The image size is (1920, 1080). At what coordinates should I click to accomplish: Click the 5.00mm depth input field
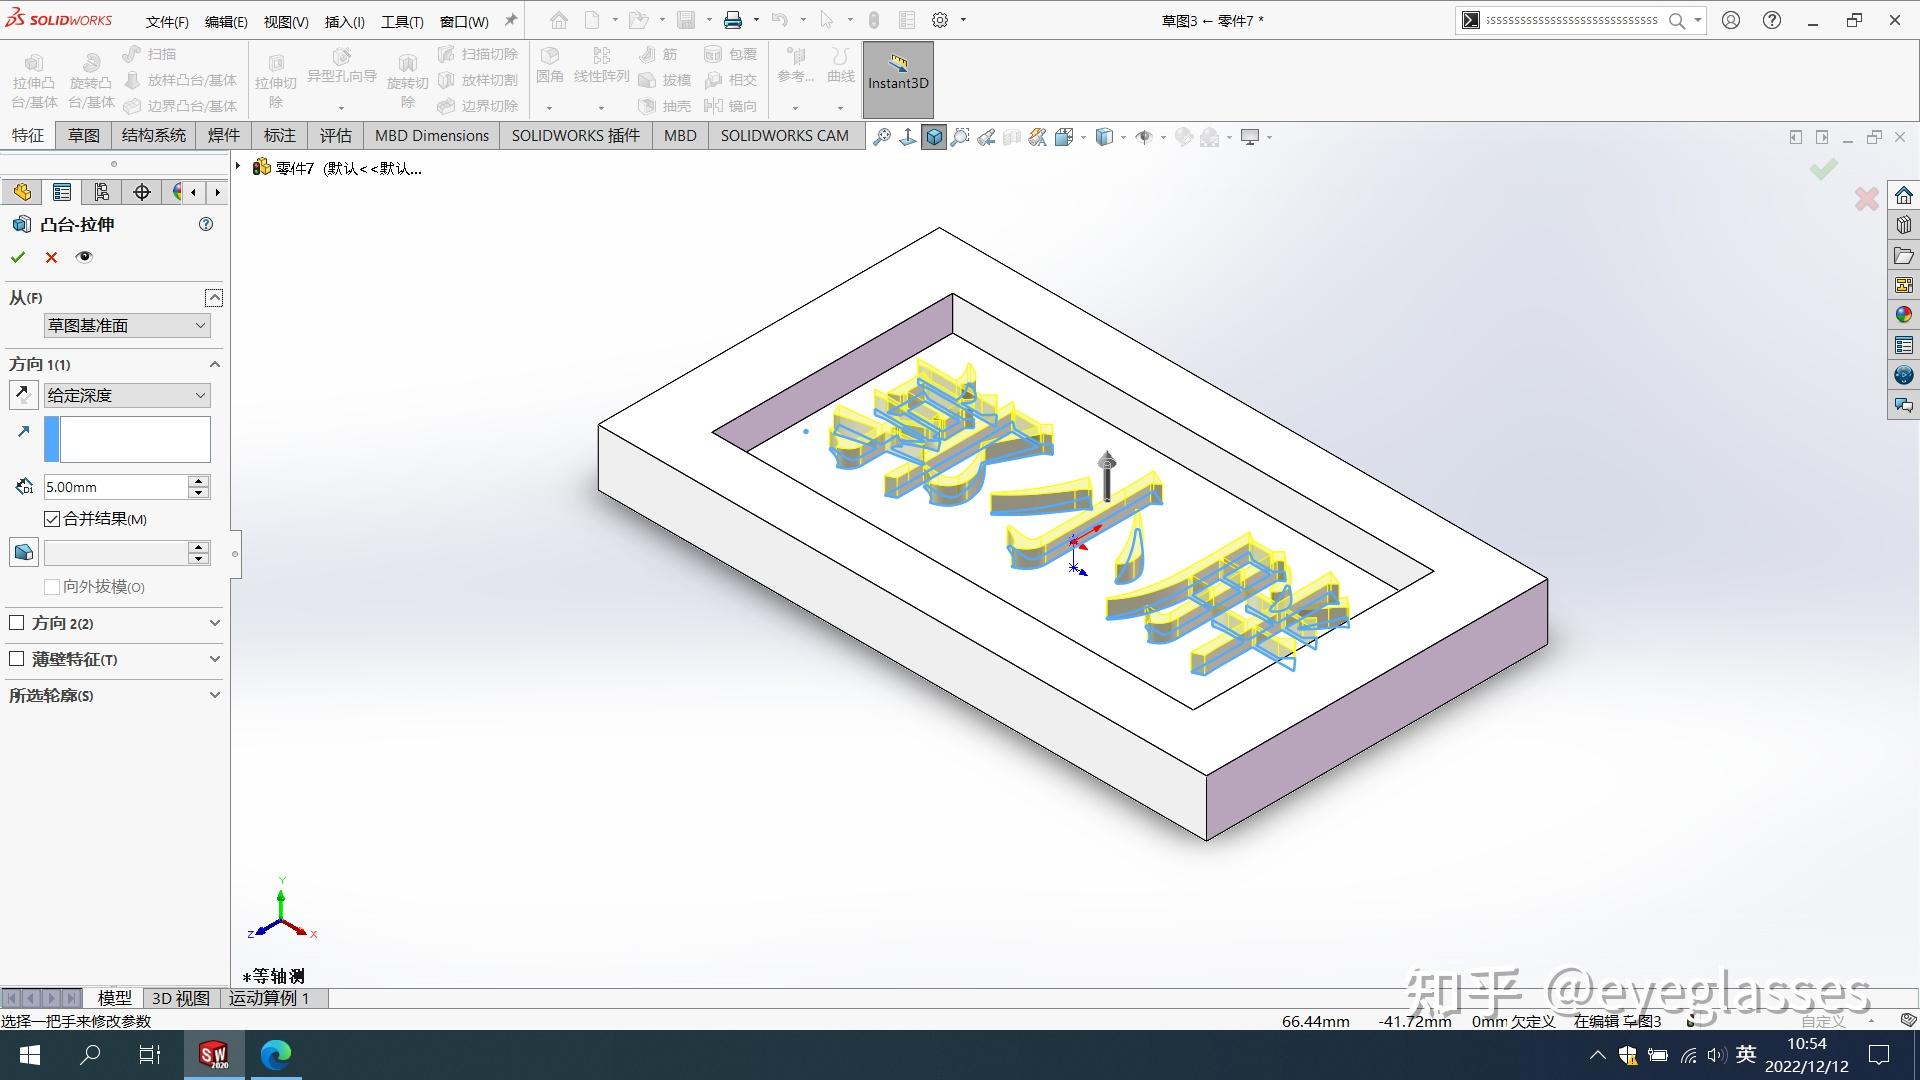(114, 487)
